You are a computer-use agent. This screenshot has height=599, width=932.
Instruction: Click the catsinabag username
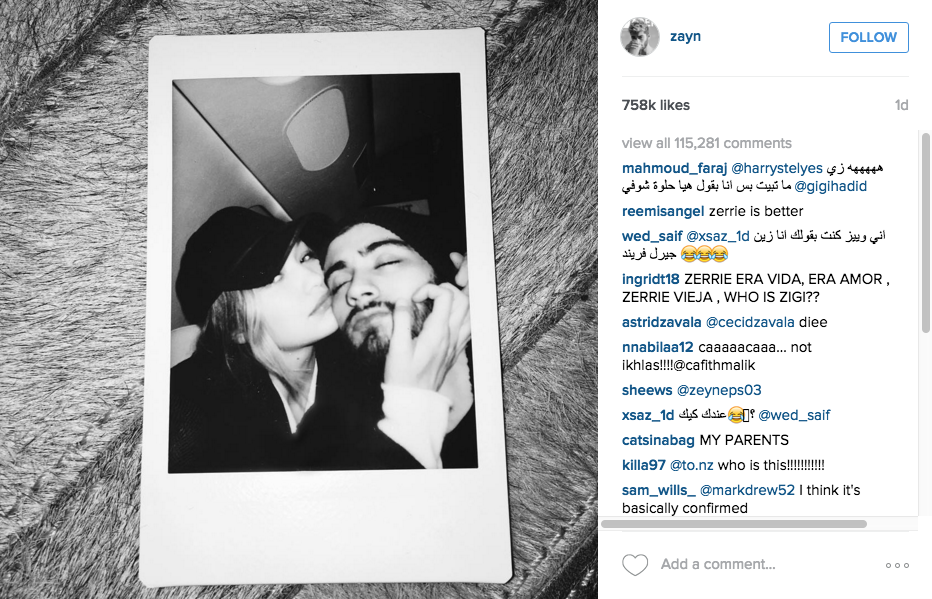click(658, 440)
